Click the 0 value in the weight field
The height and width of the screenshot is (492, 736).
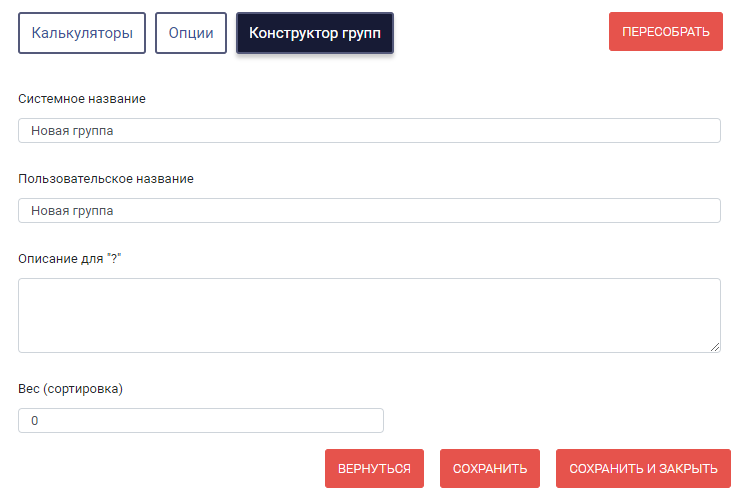[x=35, y=421]
